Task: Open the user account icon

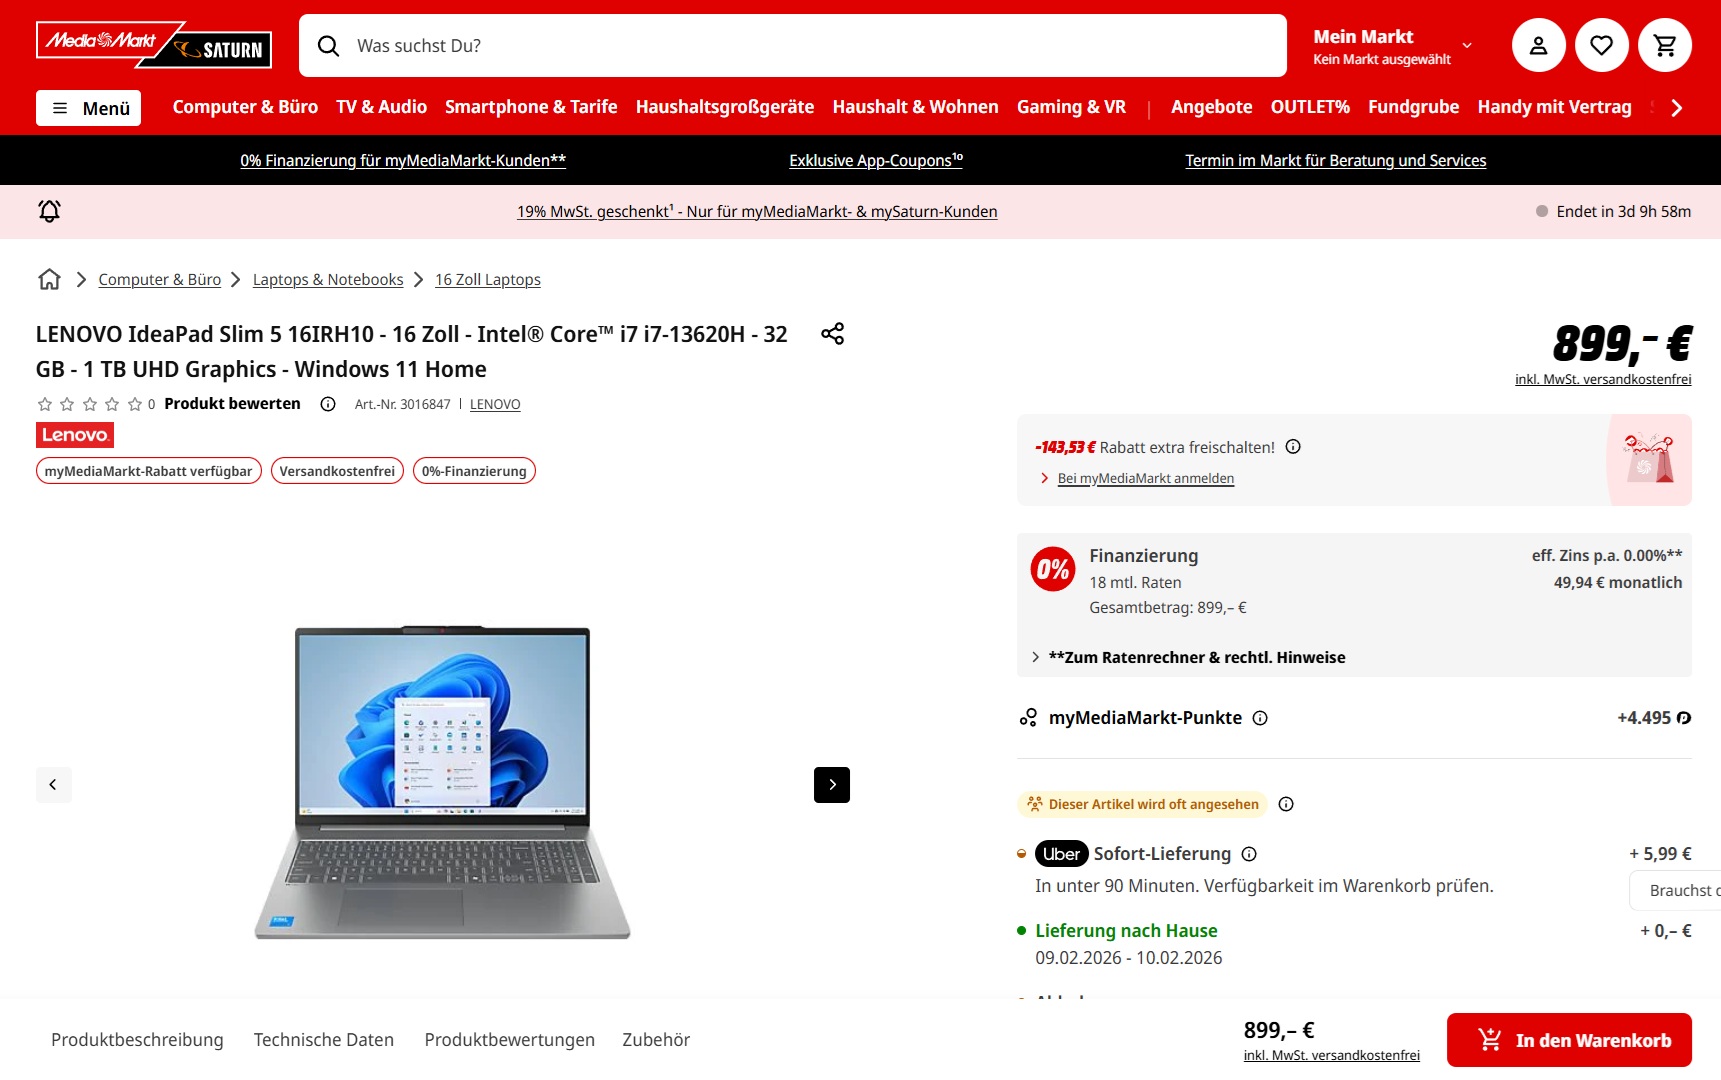Action: click(1538, 45)
